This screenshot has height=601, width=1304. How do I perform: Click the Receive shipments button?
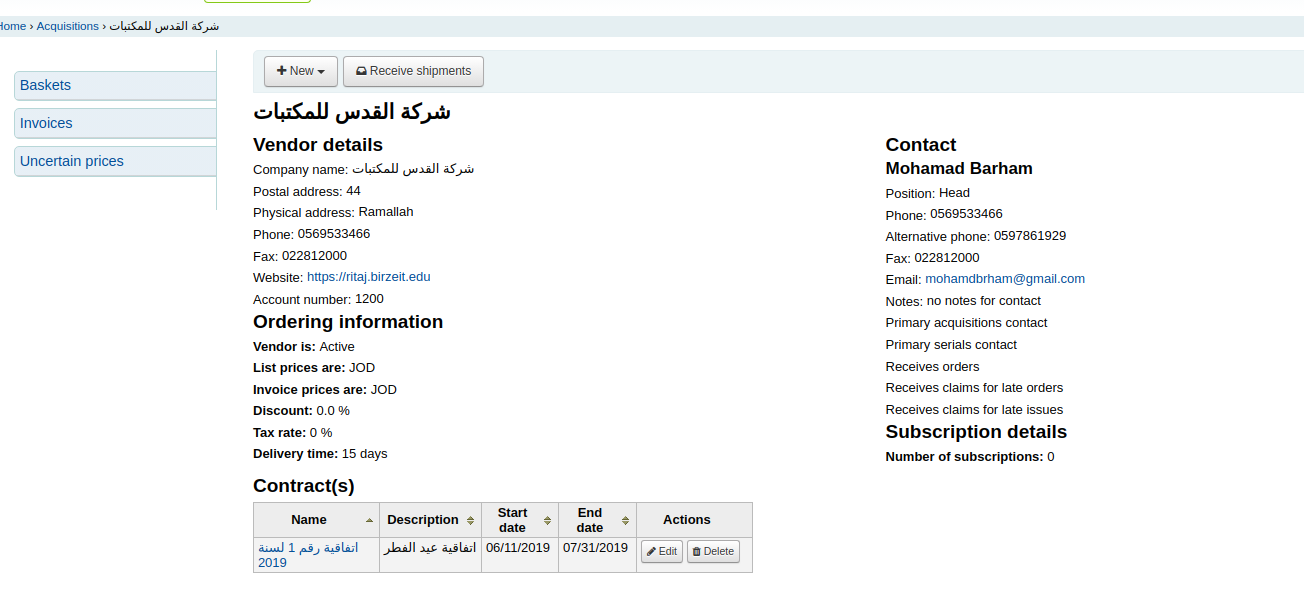click(x=413, y=71)
